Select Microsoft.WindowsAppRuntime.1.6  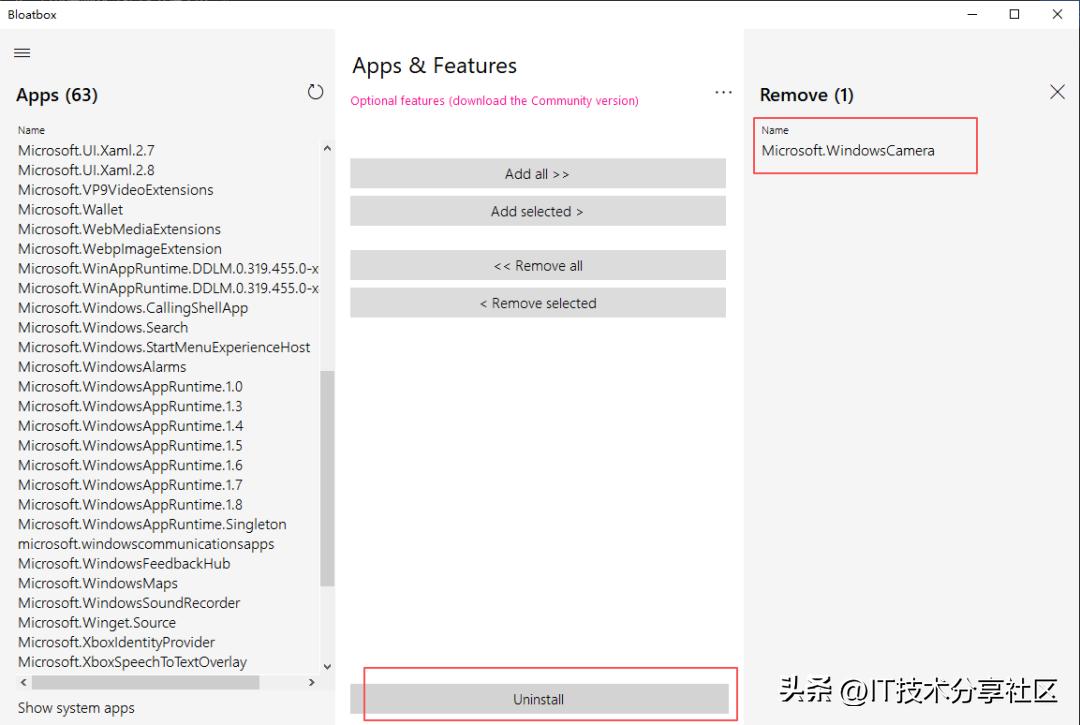pos(130,465)
